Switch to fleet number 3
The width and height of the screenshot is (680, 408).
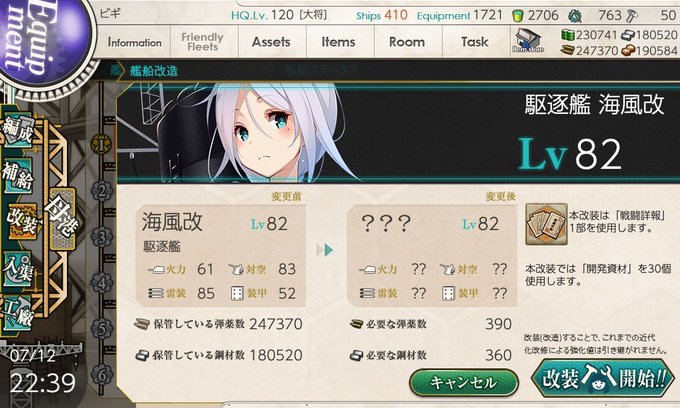click(x=102, y=237)
